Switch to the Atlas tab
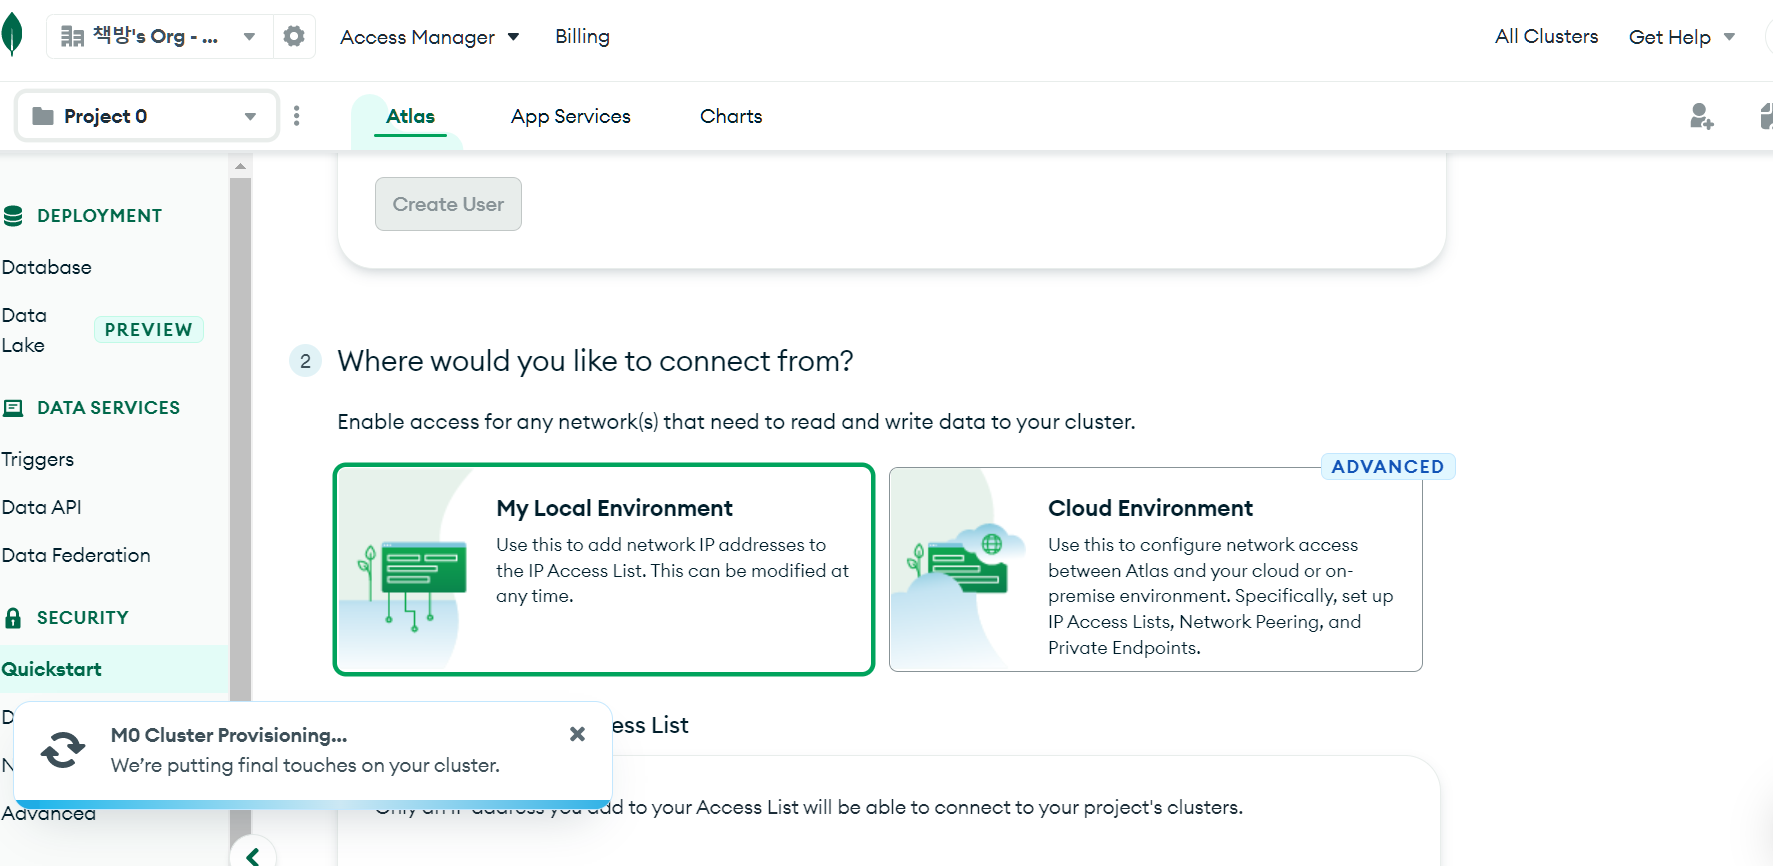This screenshot has width=1773, height=866. 410,116
